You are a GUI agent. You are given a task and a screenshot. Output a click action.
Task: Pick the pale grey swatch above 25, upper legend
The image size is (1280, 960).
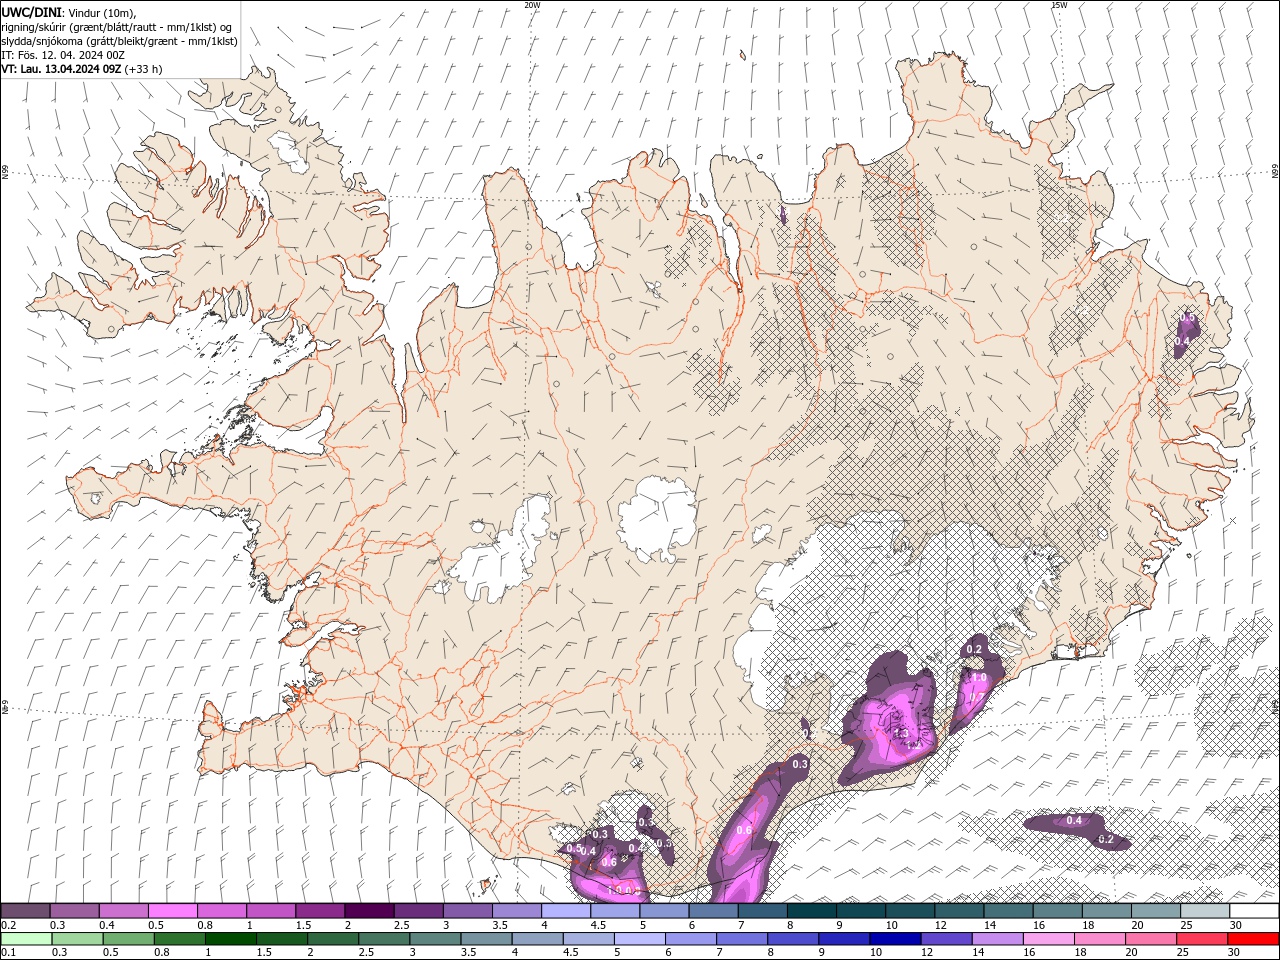click(1206, 911)
